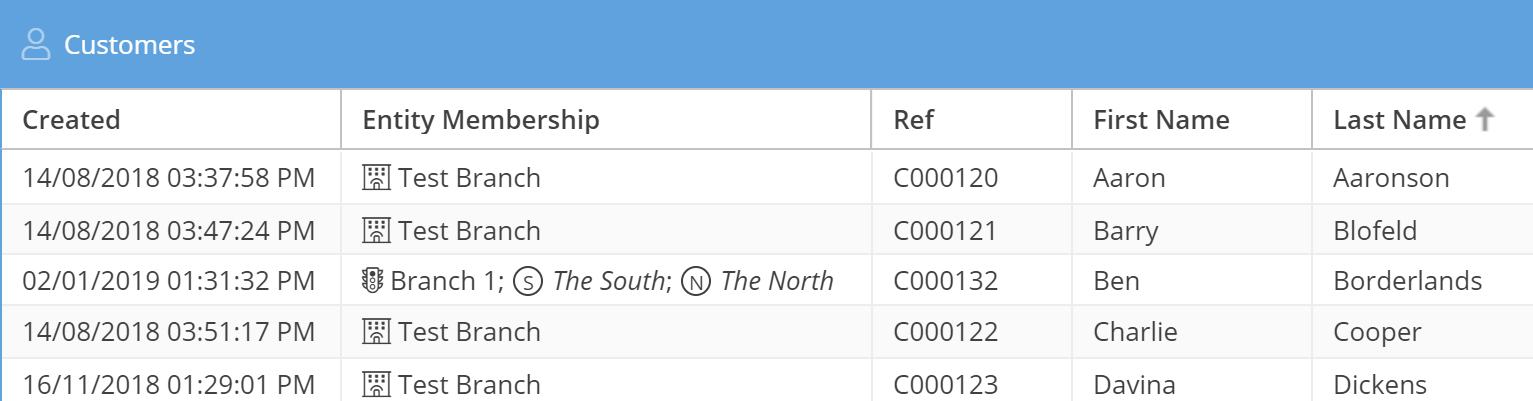Click the traffic light icon beside Branch 1

372,282
